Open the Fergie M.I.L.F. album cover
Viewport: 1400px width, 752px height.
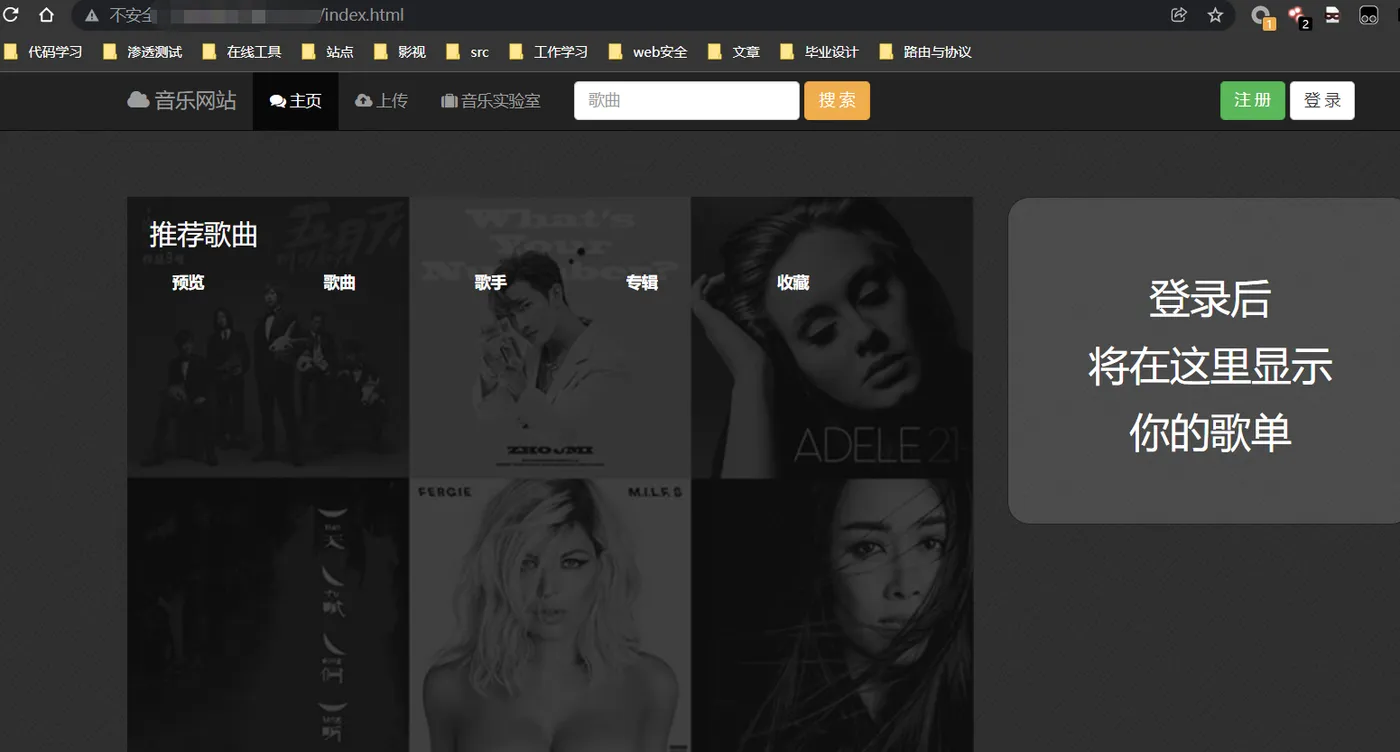pyautogui.click(x=550, y=615)
